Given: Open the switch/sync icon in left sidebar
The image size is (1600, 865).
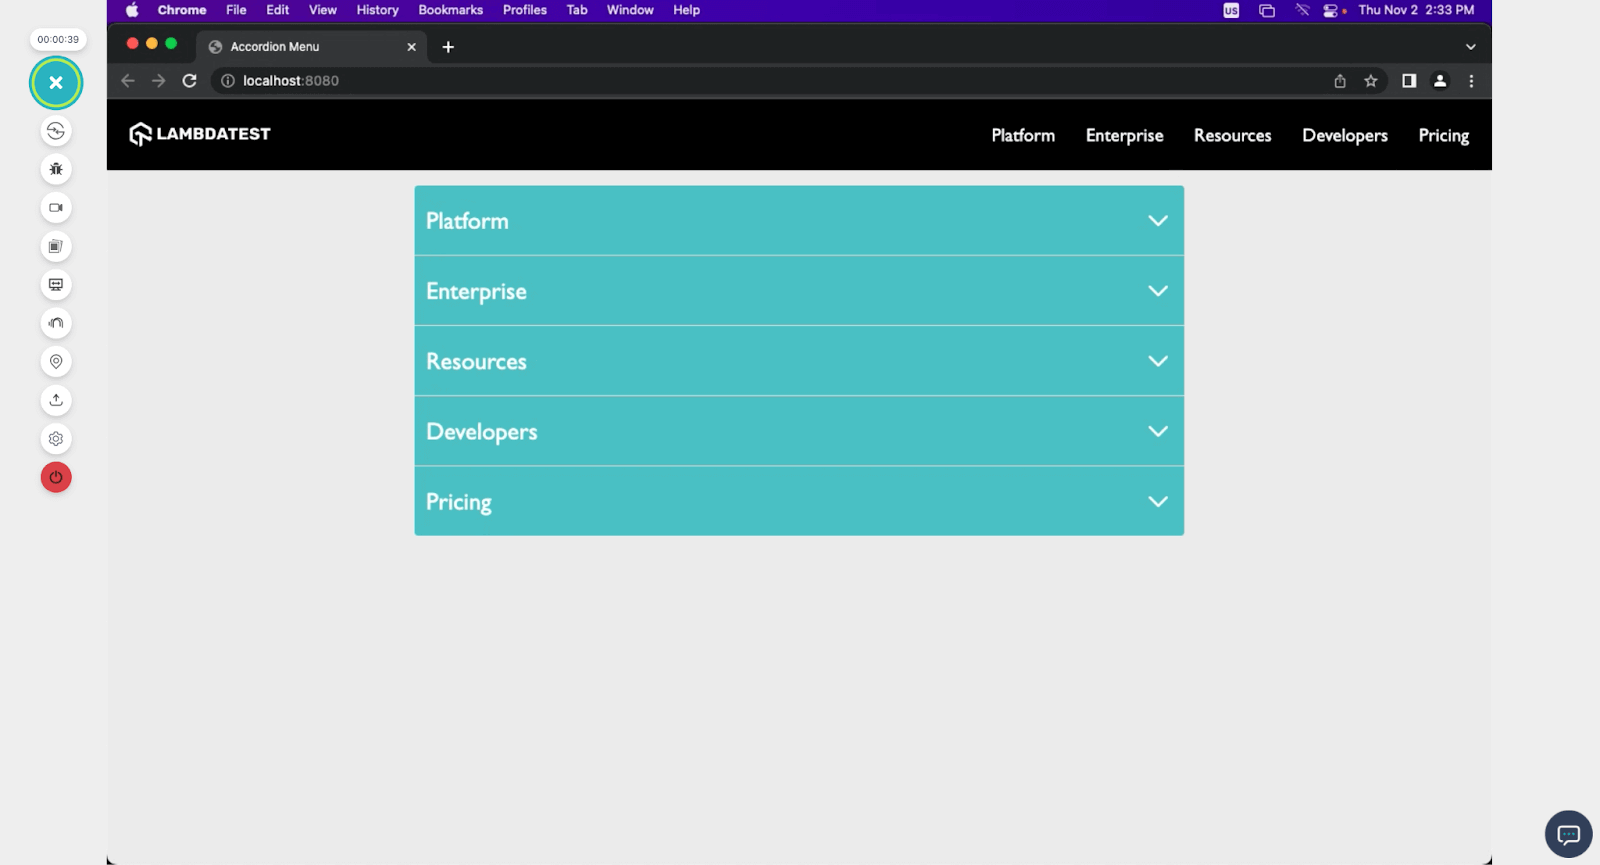Looking at the screenshot, I should [x=56, y=131].
